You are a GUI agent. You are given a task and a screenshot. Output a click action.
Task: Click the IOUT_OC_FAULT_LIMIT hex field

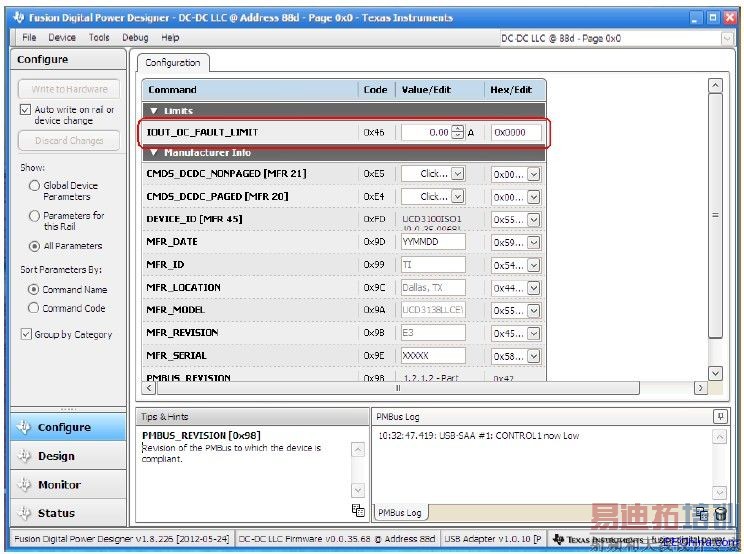516,132
